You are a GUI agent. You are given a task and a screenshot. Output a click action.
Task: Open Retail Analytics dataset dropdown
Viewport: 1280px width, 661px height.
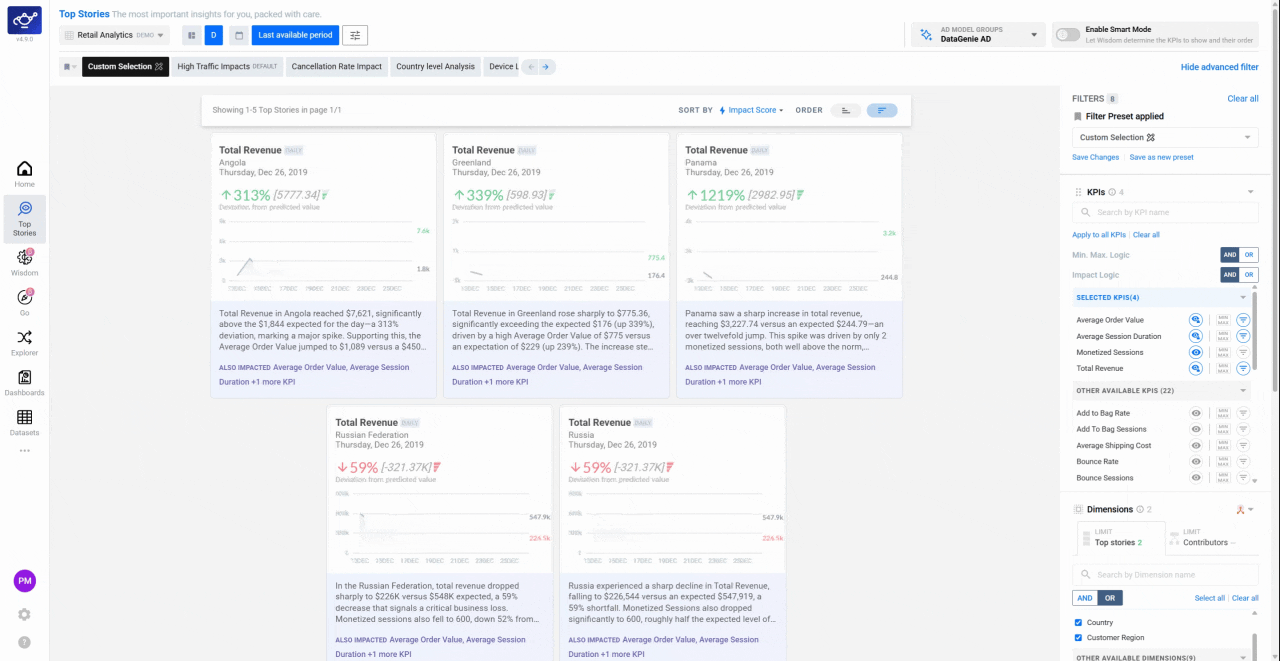[x=115, y=35]
